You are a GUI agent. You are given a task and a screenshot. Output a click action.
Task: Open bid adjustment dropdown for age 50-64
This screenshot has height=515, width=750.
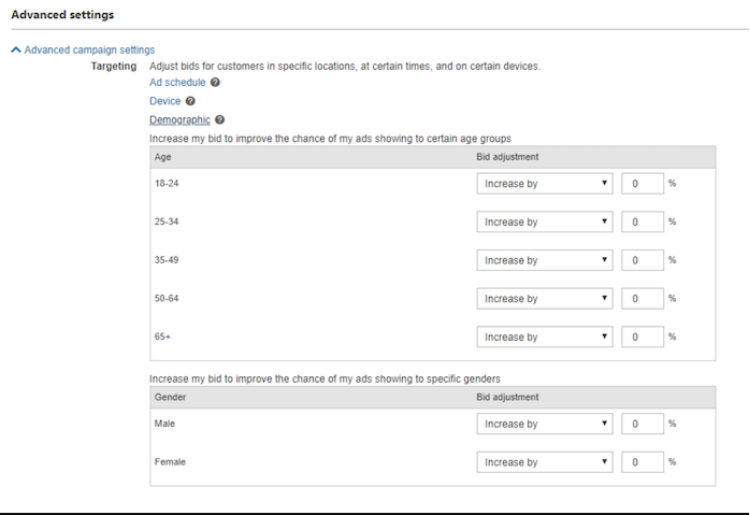coord(545,298)
